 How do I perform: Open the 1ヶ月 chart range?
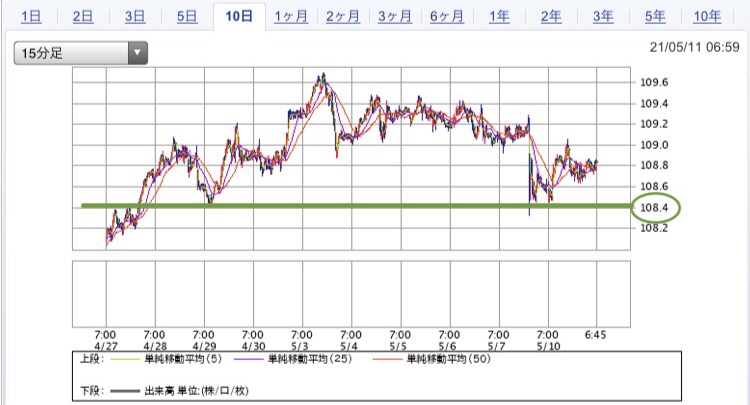click(291, 17)
